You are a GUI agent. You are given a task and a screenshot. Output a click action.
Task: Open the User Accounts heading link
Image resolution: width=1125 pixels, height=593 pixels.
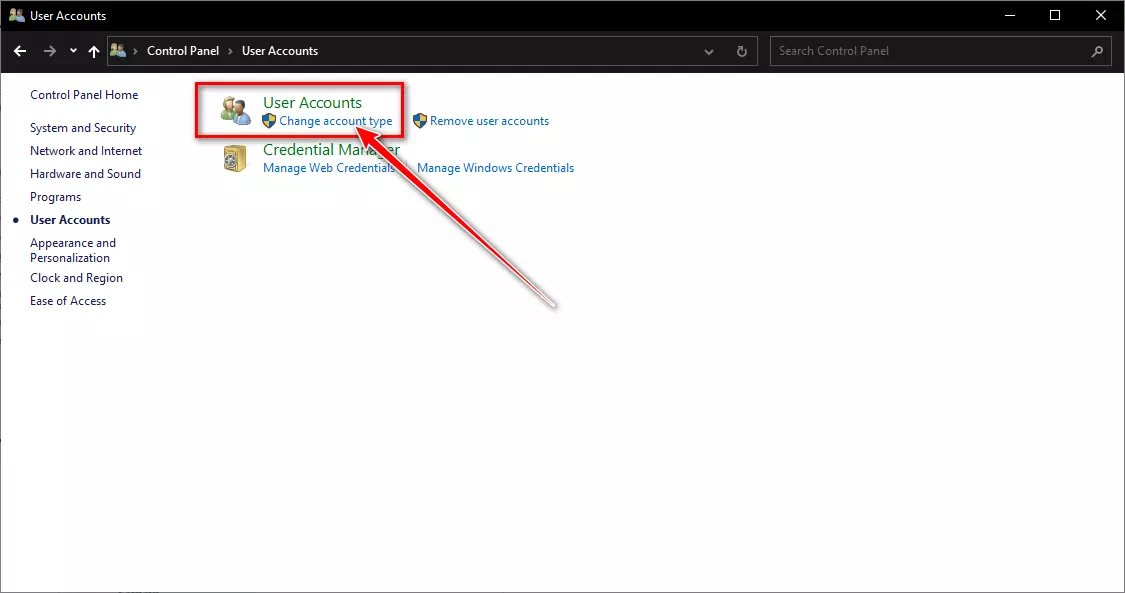tap(312, 103)
